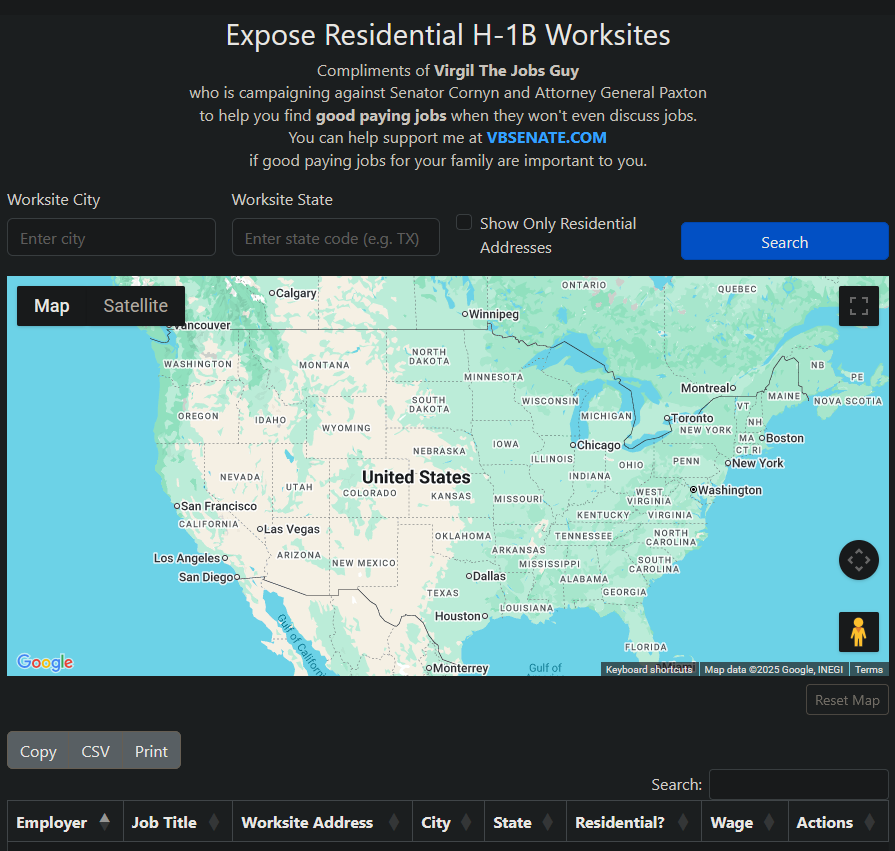Copy table data to clipboard
Viewport: 895px width, 851px height.
tap(38, 751)
